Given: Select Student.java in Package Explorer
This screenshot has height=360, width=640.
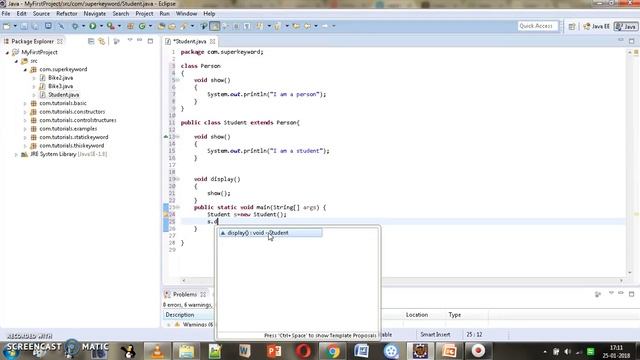Looking at the screenshot, I should click(63, 95).
